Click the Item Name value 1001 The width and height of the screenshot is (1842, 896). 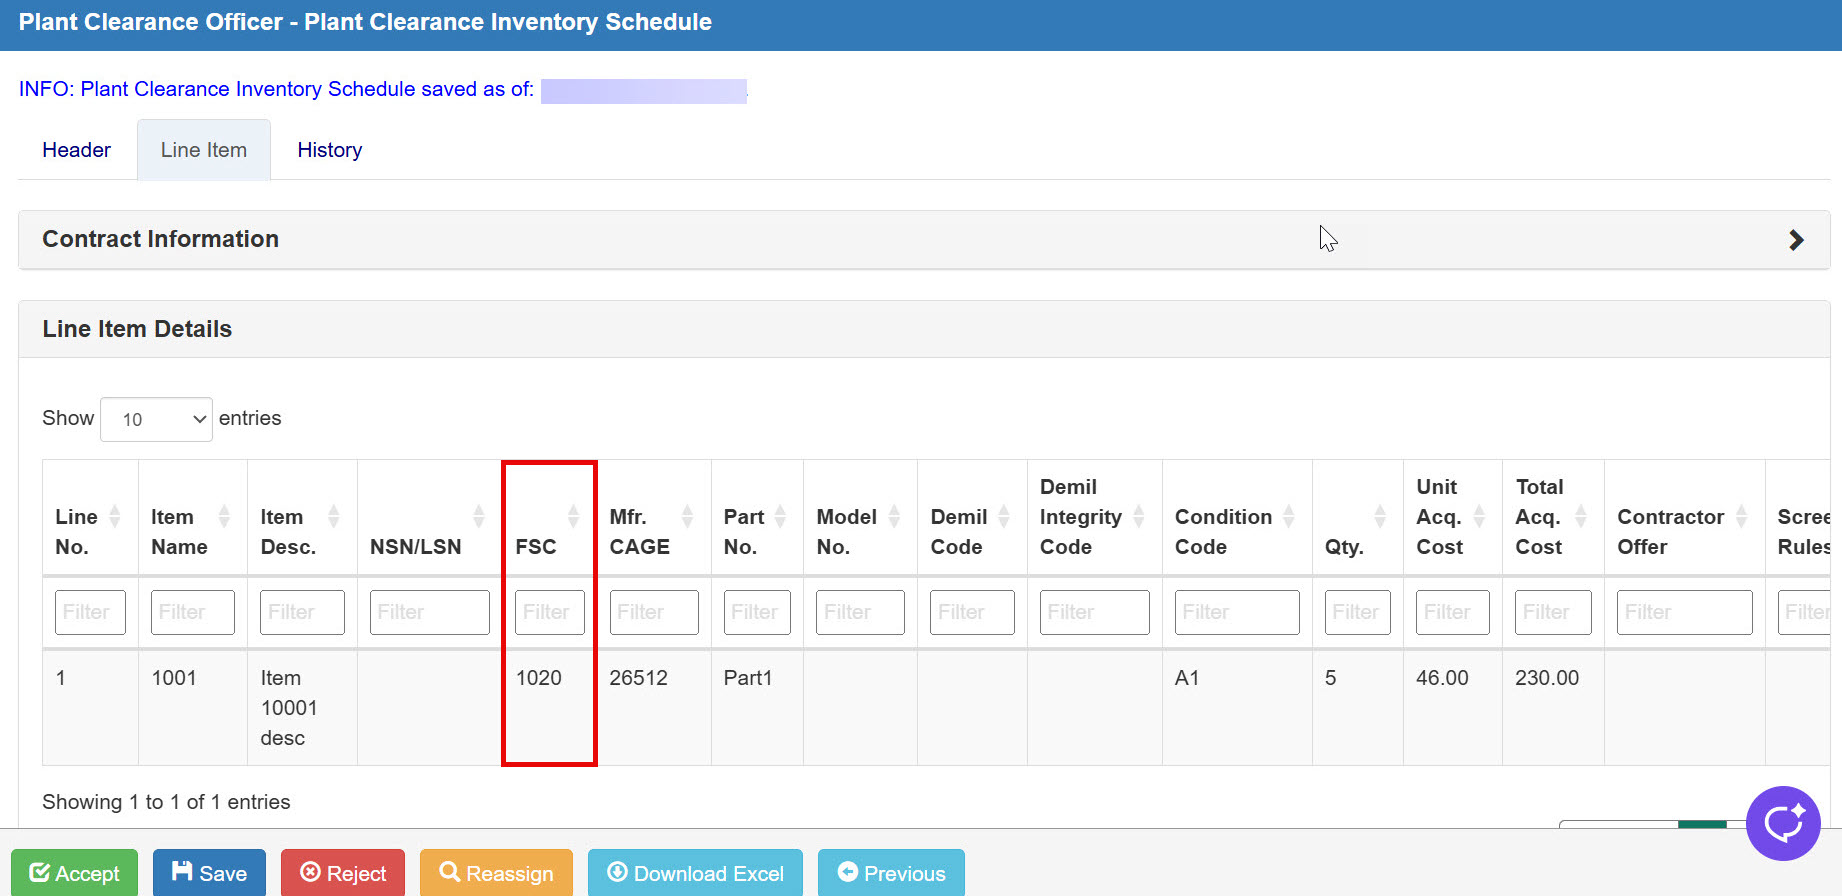(174, 678)
